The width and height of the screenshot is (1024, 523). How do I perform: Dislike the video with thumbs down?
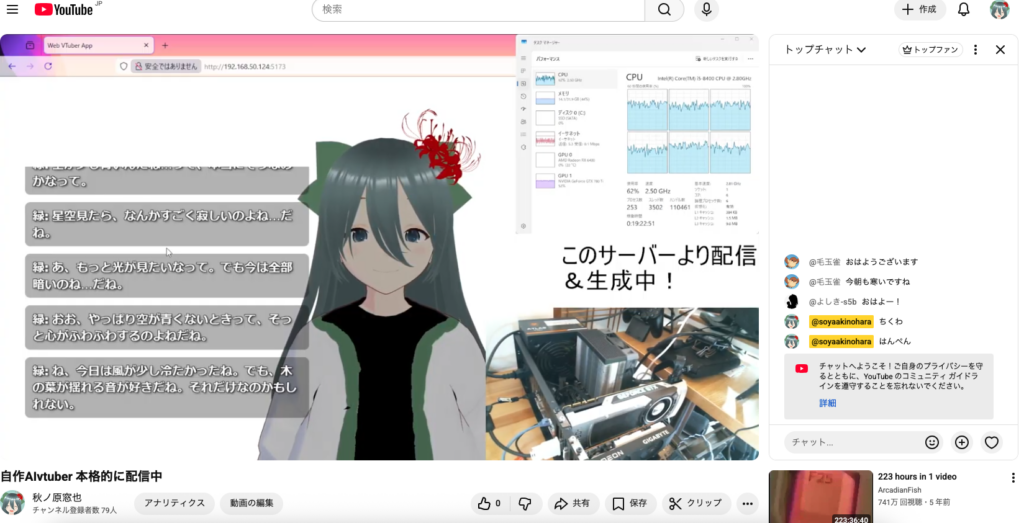click(x=524, y=503)
